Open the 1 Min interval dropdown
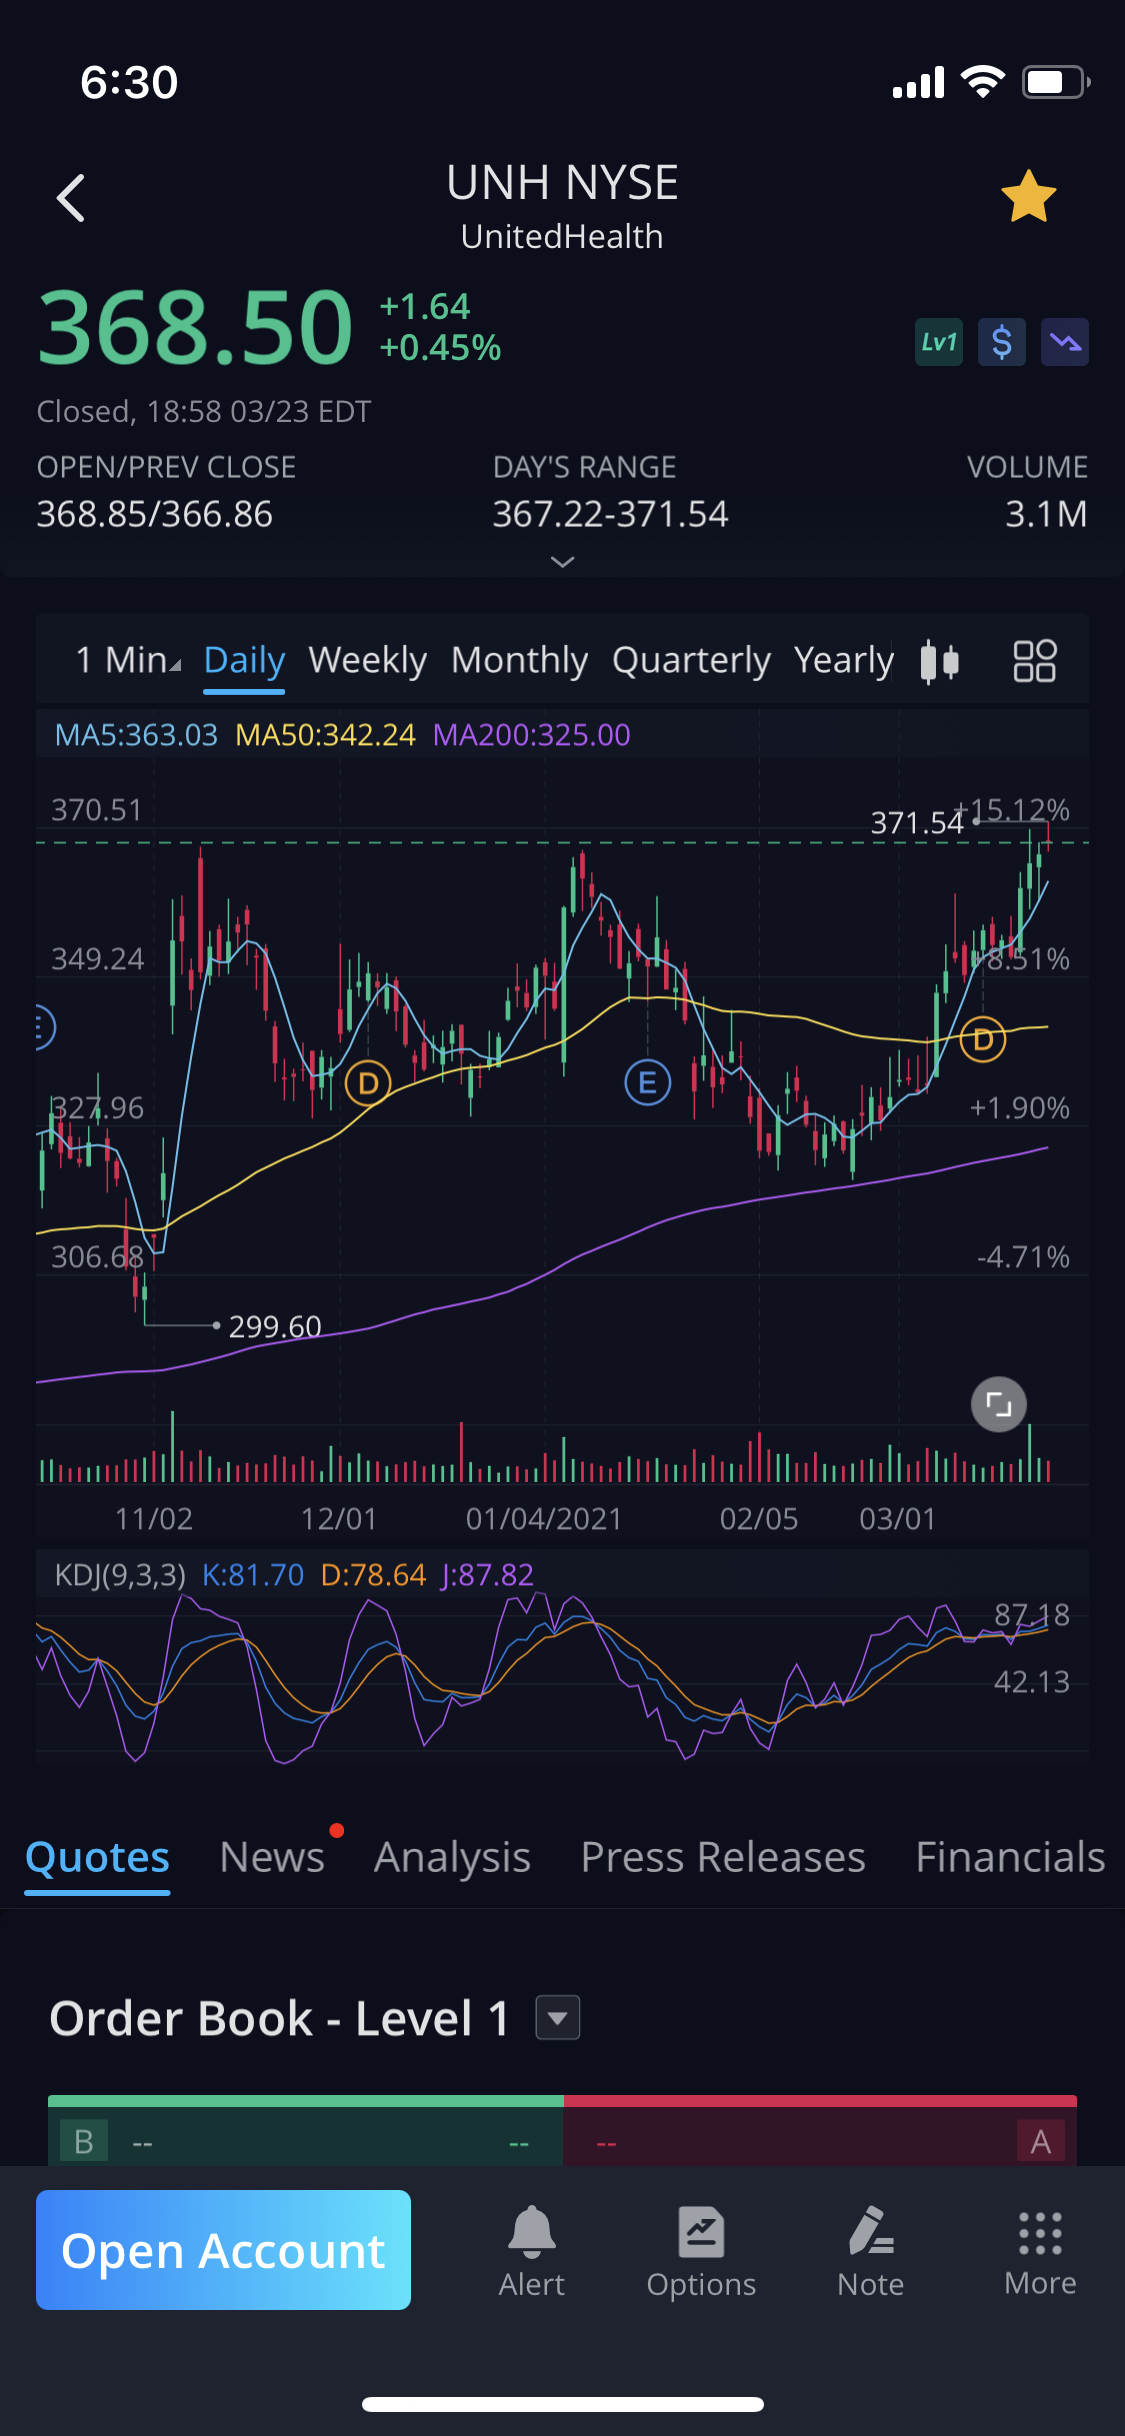 pos(128,660)
